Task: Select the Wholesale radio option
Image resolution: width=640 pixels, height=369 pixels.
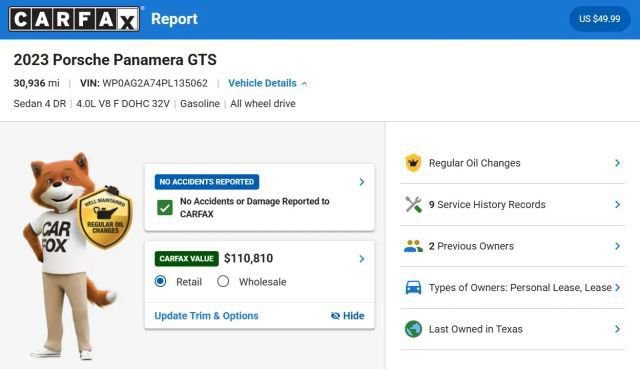Action: click(x=223, y=281)
